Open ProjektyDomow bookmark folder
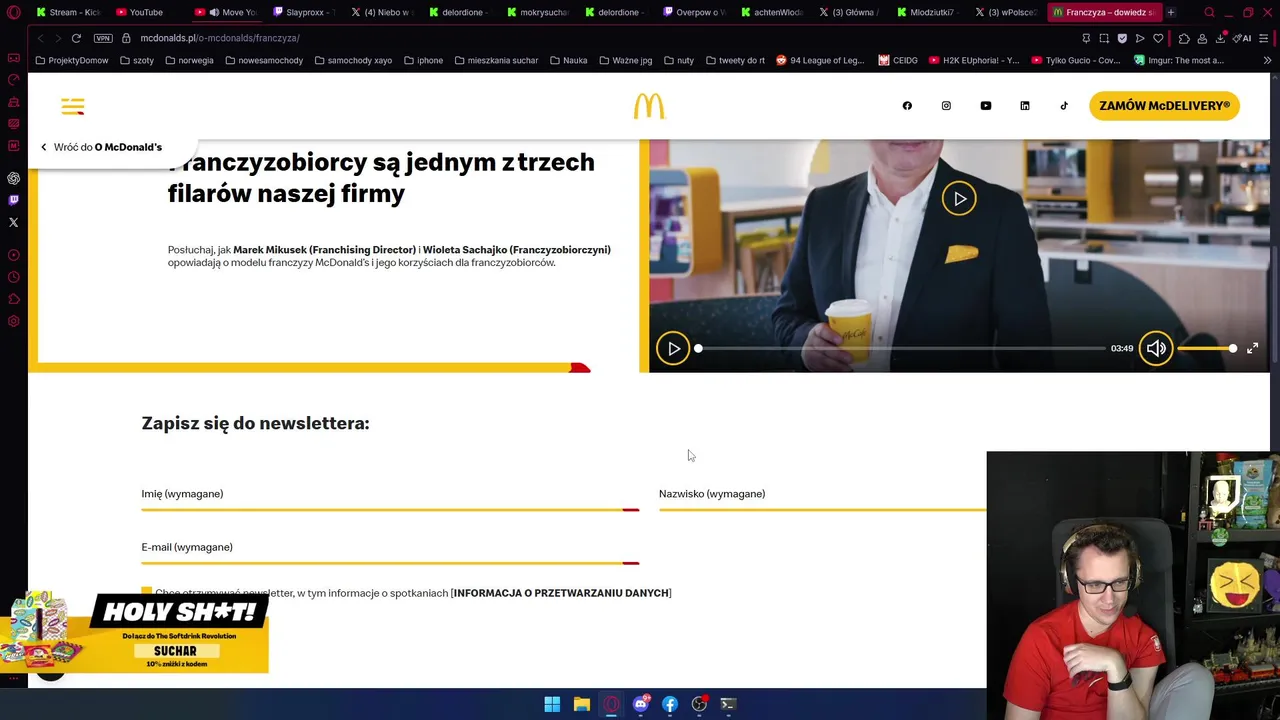 click(x=72, y=60)
